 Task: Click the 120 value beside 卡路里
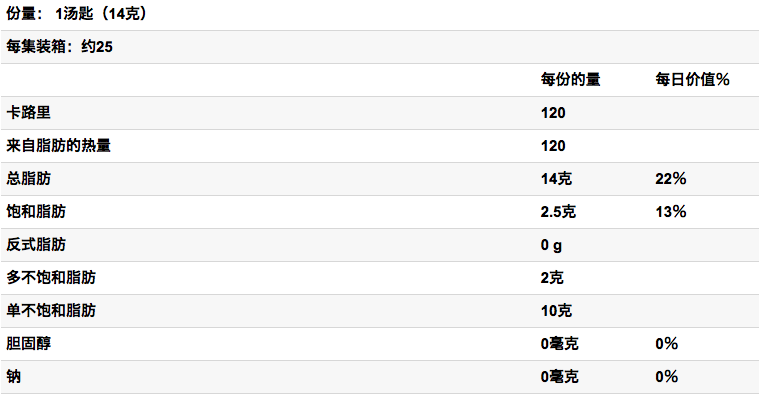[553, 113]
